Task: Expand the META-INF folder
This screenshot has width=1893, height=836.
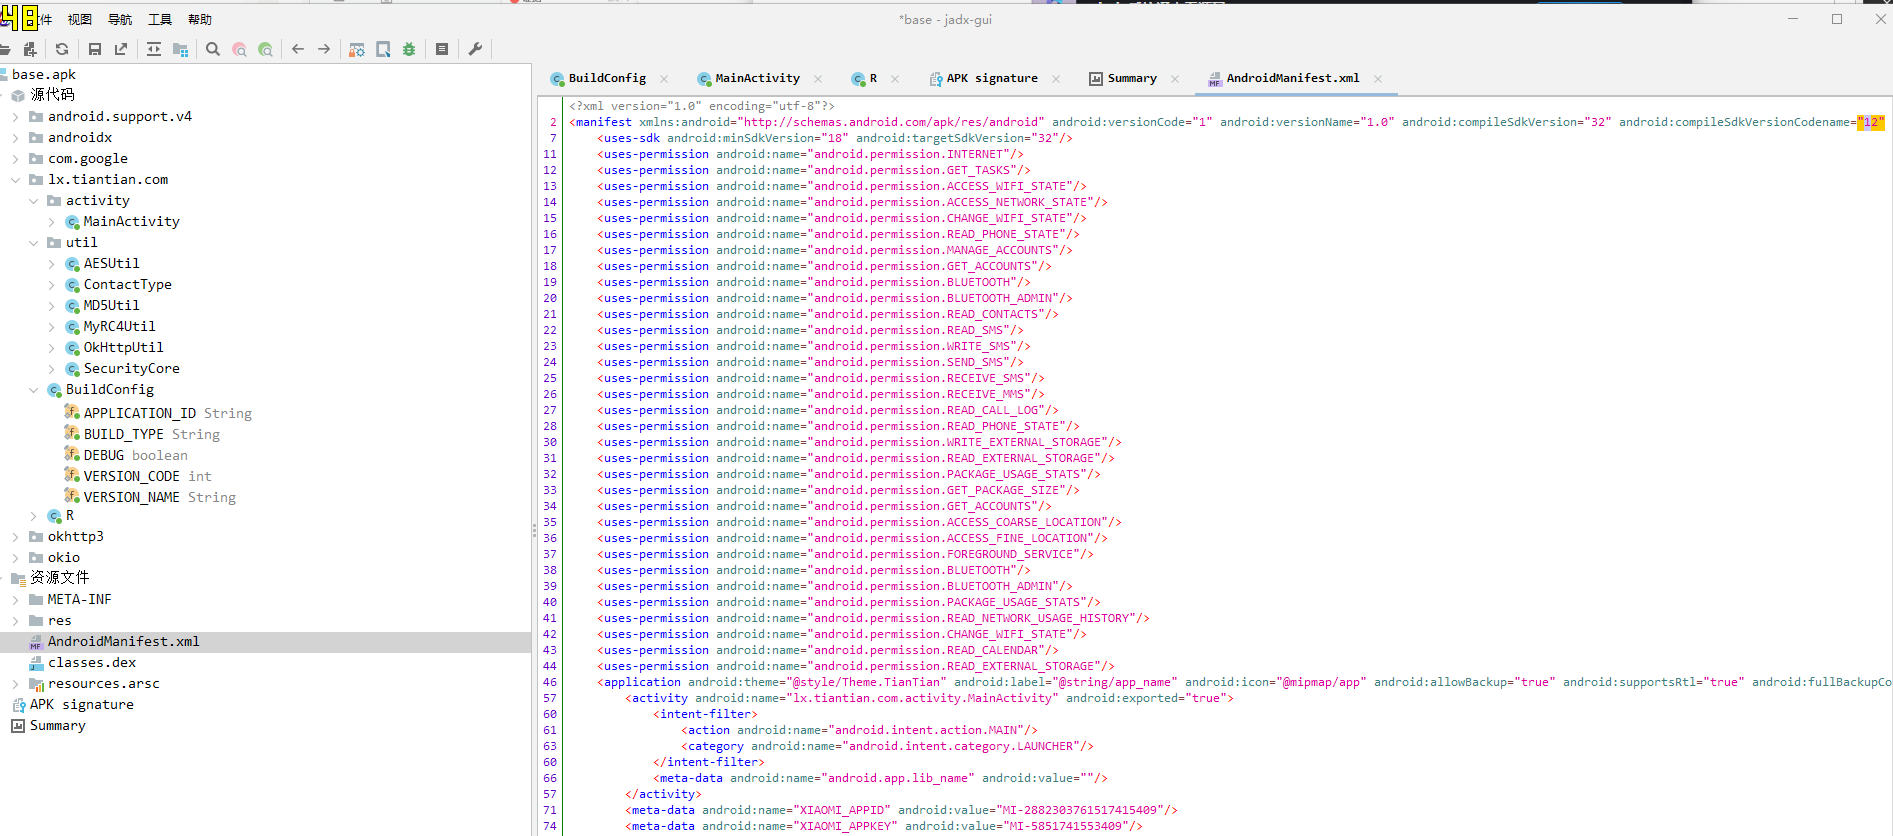Action: coord(15,600)
